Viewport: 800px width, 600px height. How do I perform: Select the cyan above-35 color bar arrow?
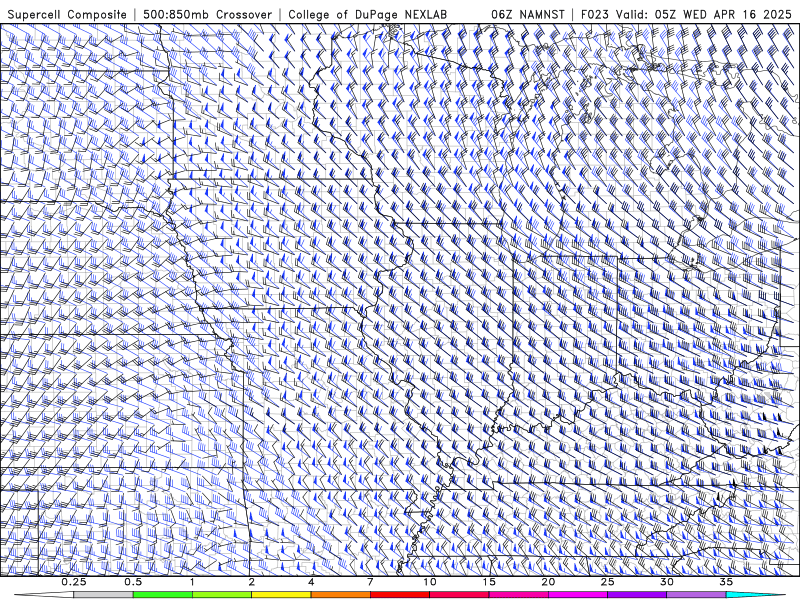pos(755,595)
